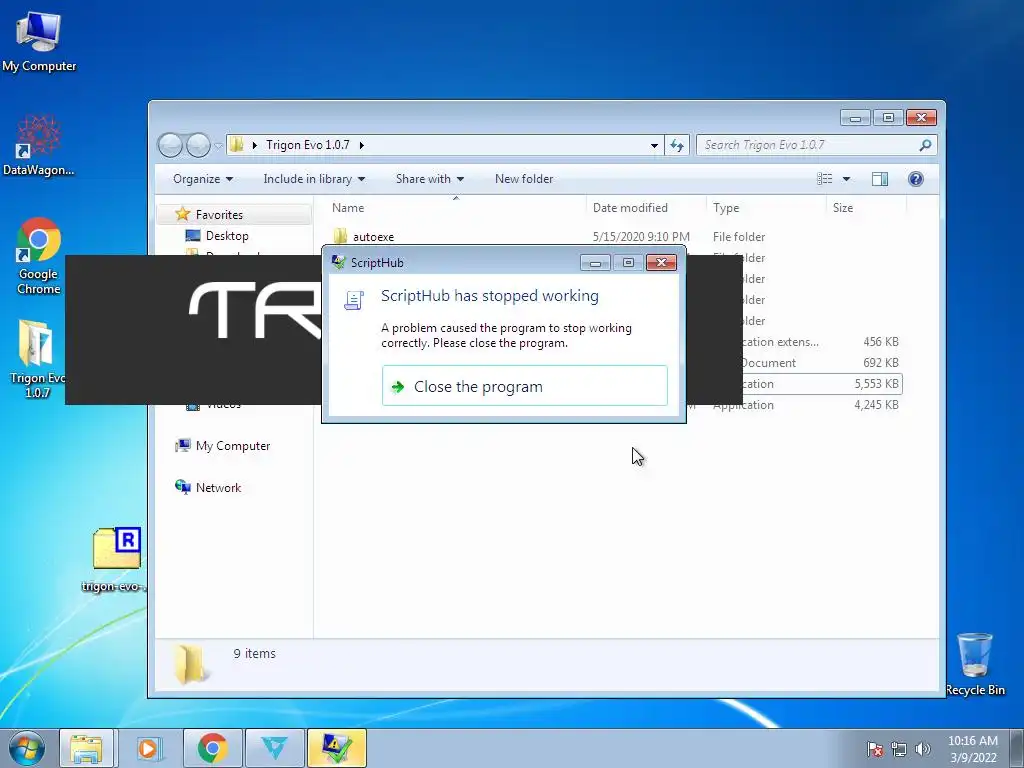Select the 456 KB file size cell
The image size is (1024, 768).
(880, 342)
